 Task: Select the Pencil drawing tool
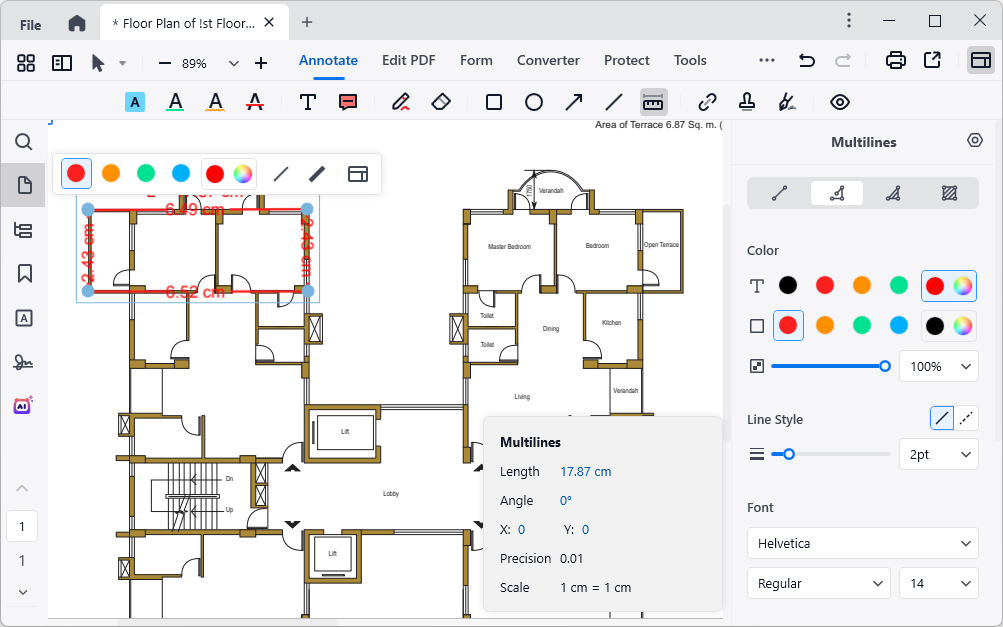click(401, 101)
